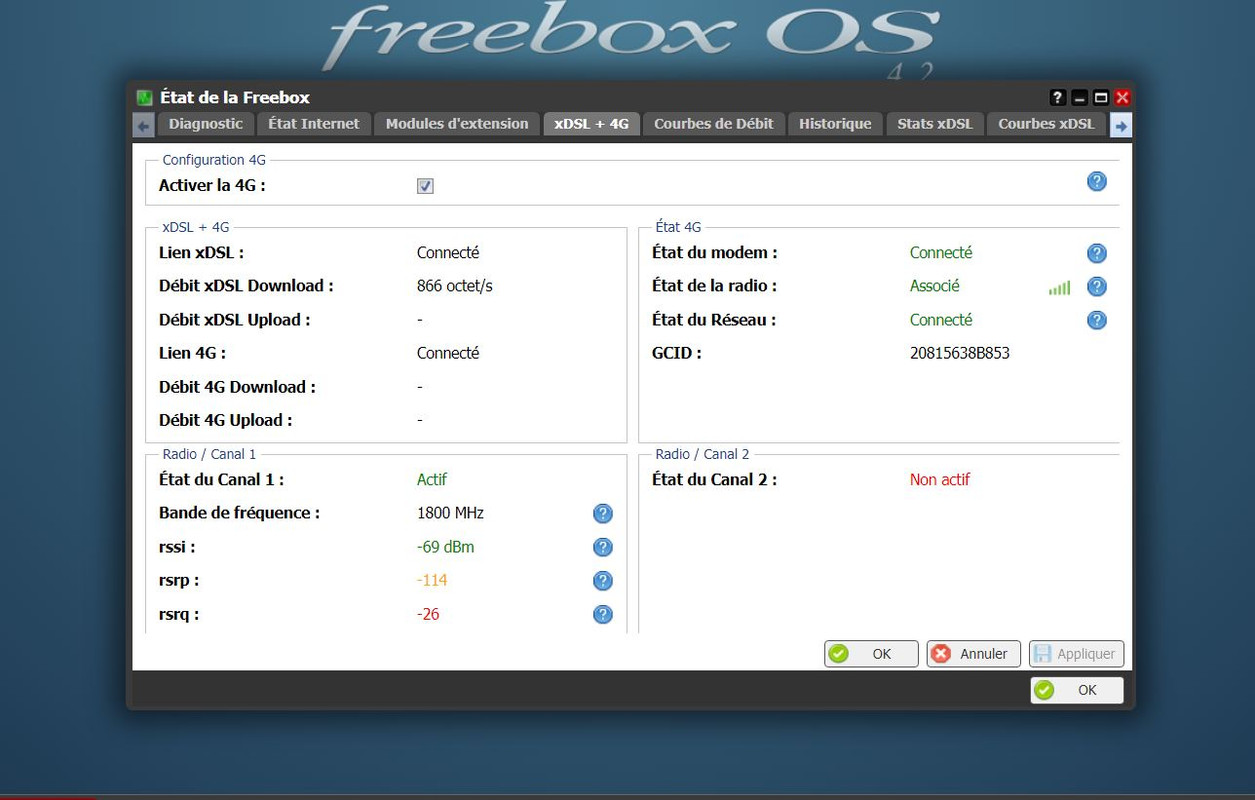Screen dimensions: 1255x800
Task: Click the red Non actif status
Action: click(940, 480)
